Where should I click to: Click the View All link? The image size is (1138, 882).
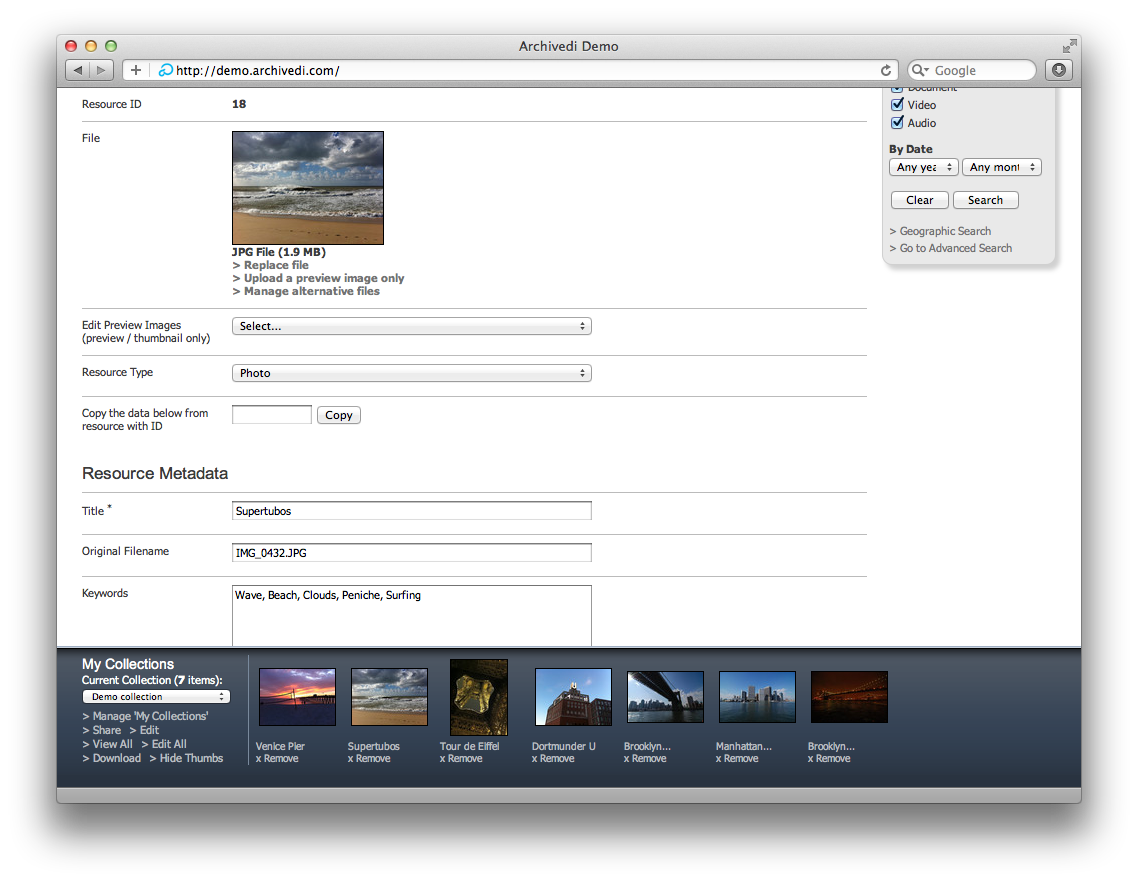coord(112,744)
